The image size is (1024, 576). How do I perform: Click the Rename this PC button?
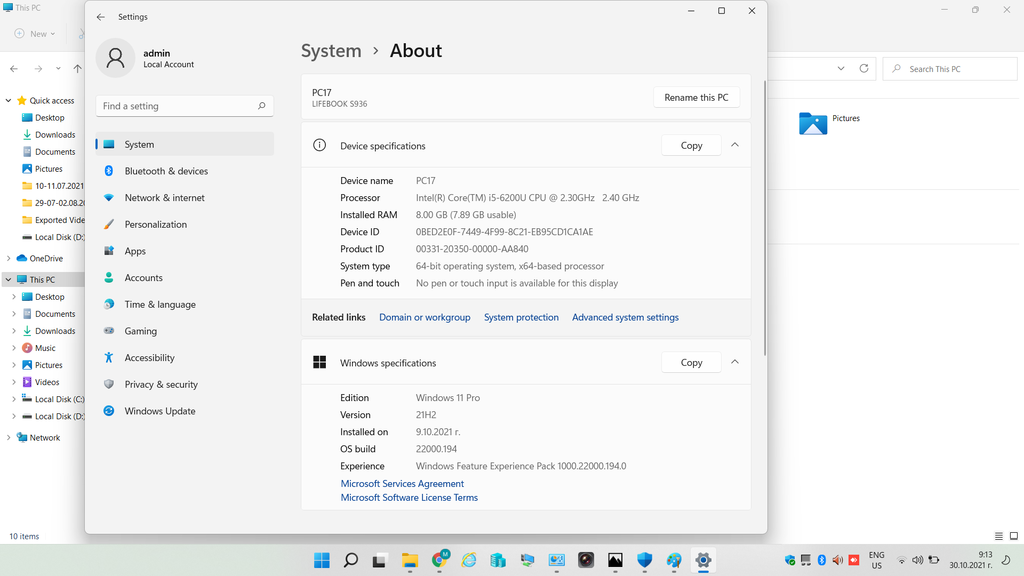(x=696, y=97)
